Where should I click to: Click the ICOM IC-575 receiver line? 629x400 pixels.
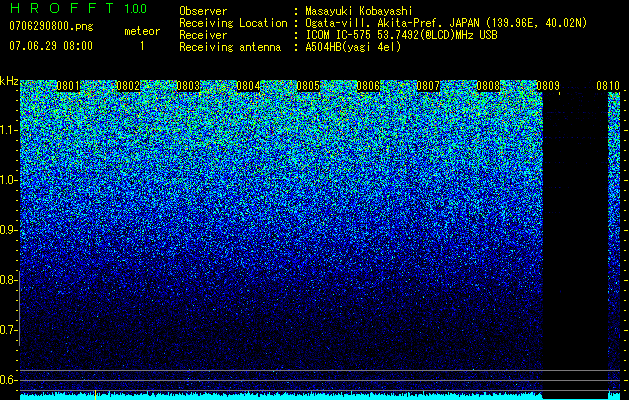pyautogui.click(x=401, y=35)
